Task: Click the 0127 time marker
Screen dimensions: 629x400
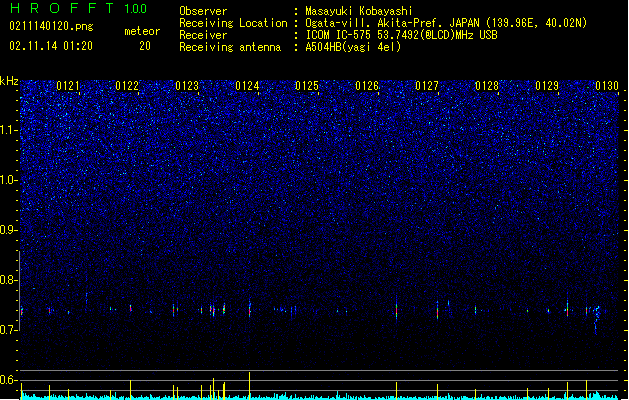Action: [427, 86]
